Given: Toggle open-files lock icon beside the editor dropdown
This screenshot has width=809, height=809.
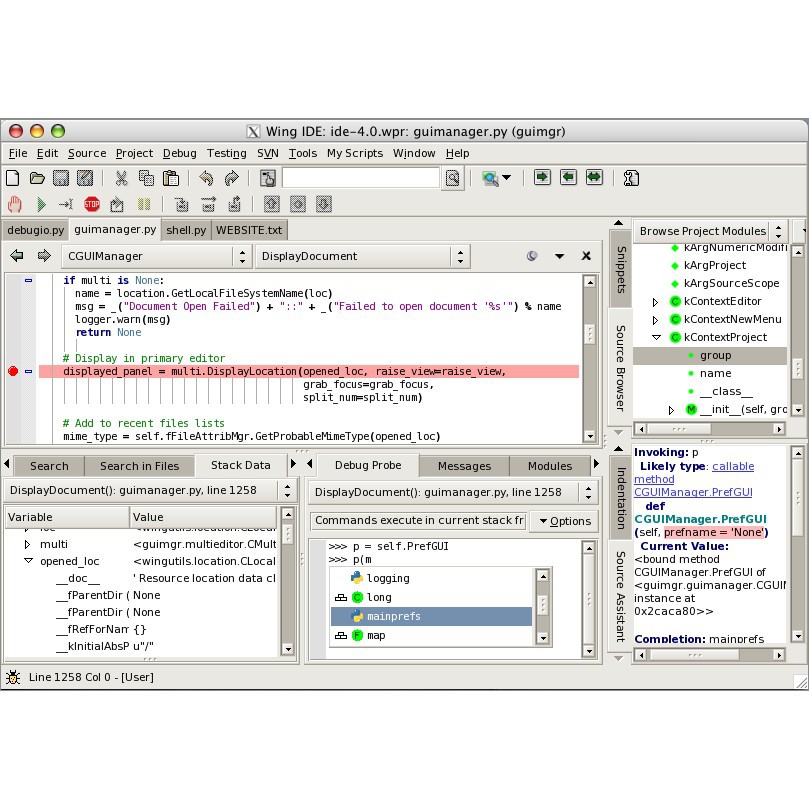Looking at the screenshot, I should click(530, 256).
